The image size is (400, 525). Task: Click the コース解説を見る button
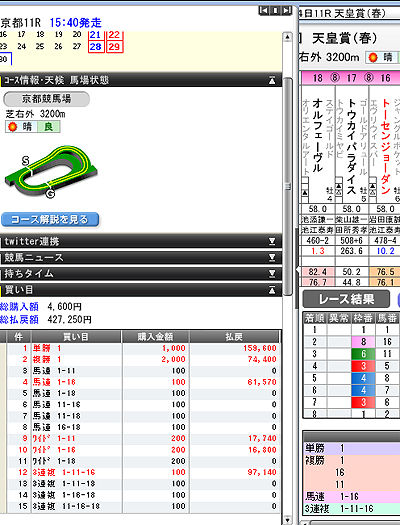click(x=50, y=220)
